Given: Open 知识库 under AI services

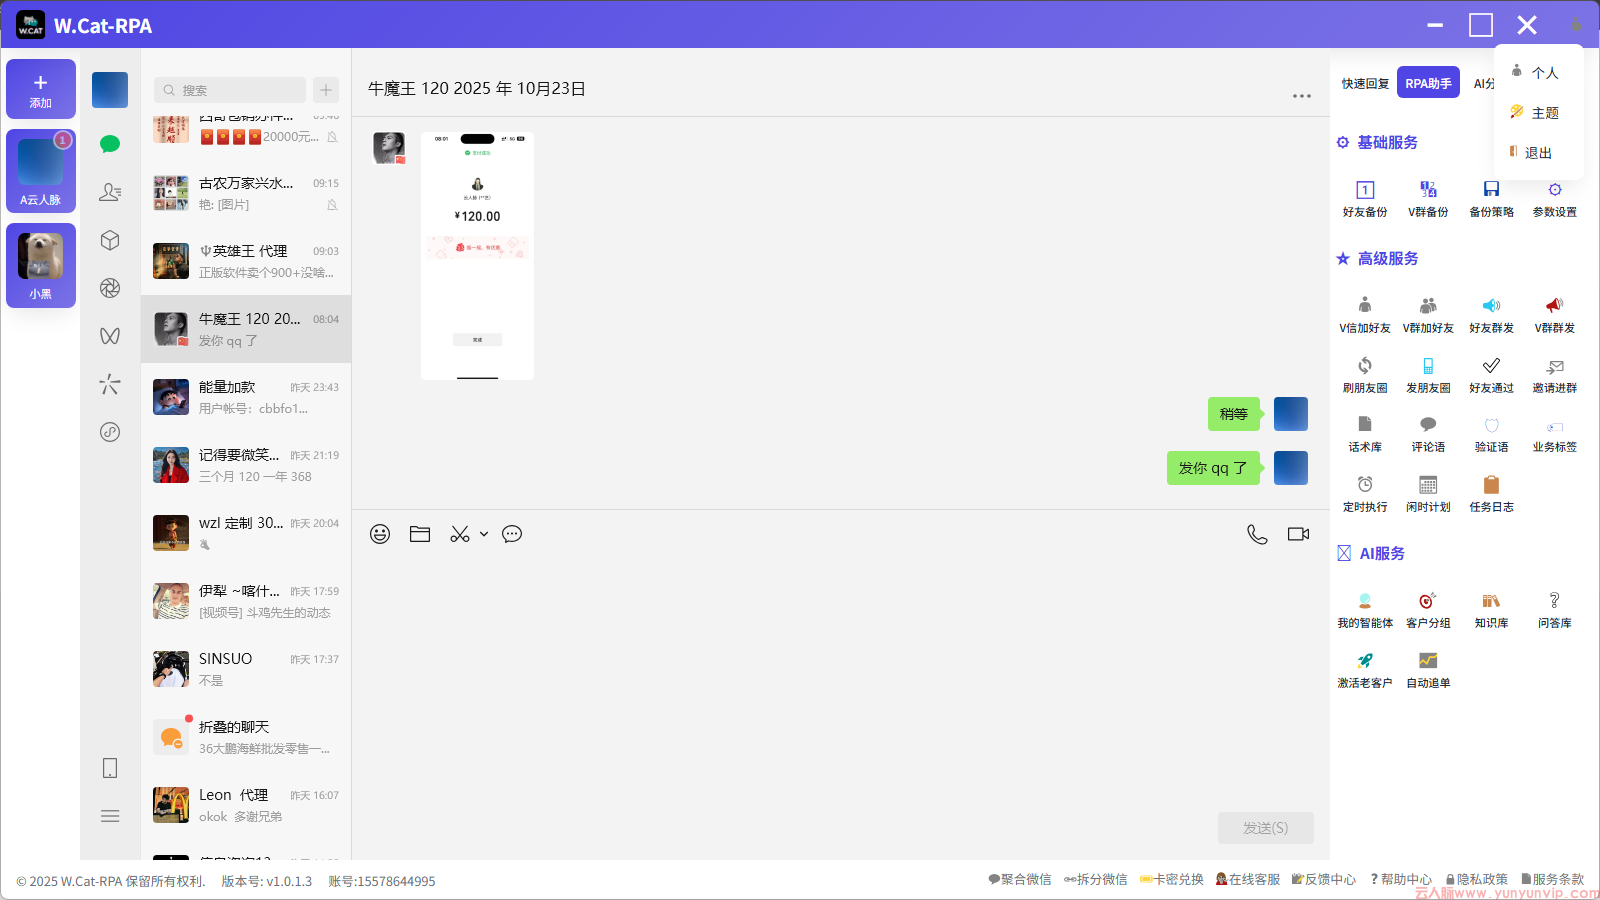Looking at the screenshot, I should pos(1491,609).
